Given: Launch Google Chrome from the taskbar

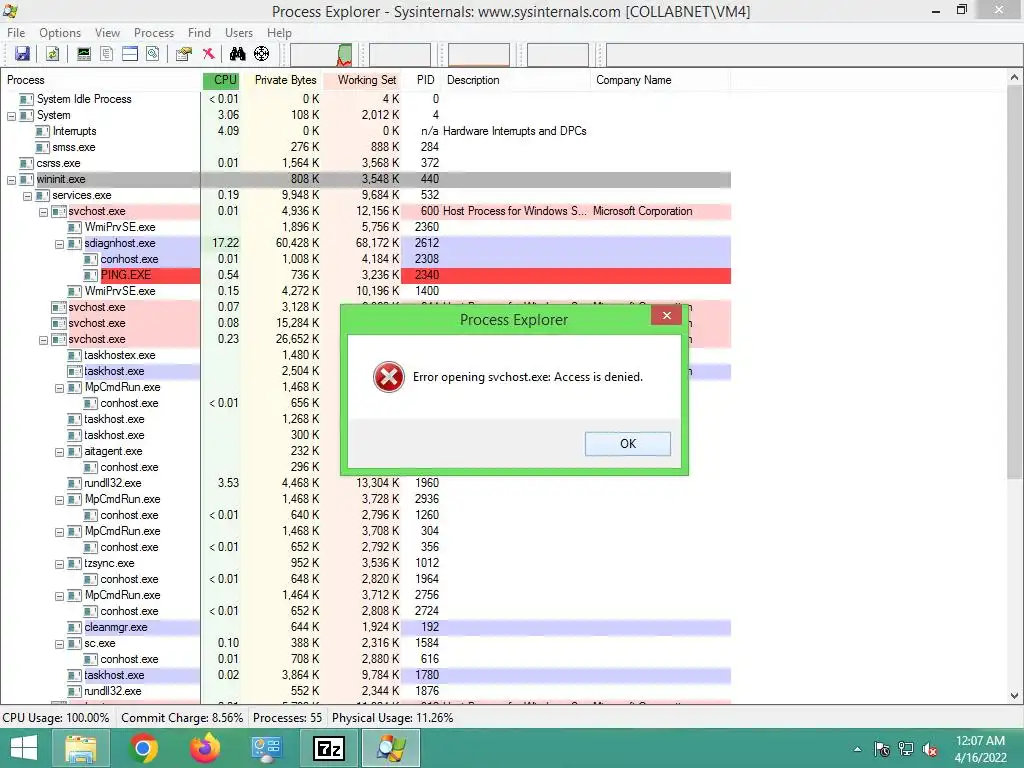Looking at the screenshot, I should tap(143, 748).
